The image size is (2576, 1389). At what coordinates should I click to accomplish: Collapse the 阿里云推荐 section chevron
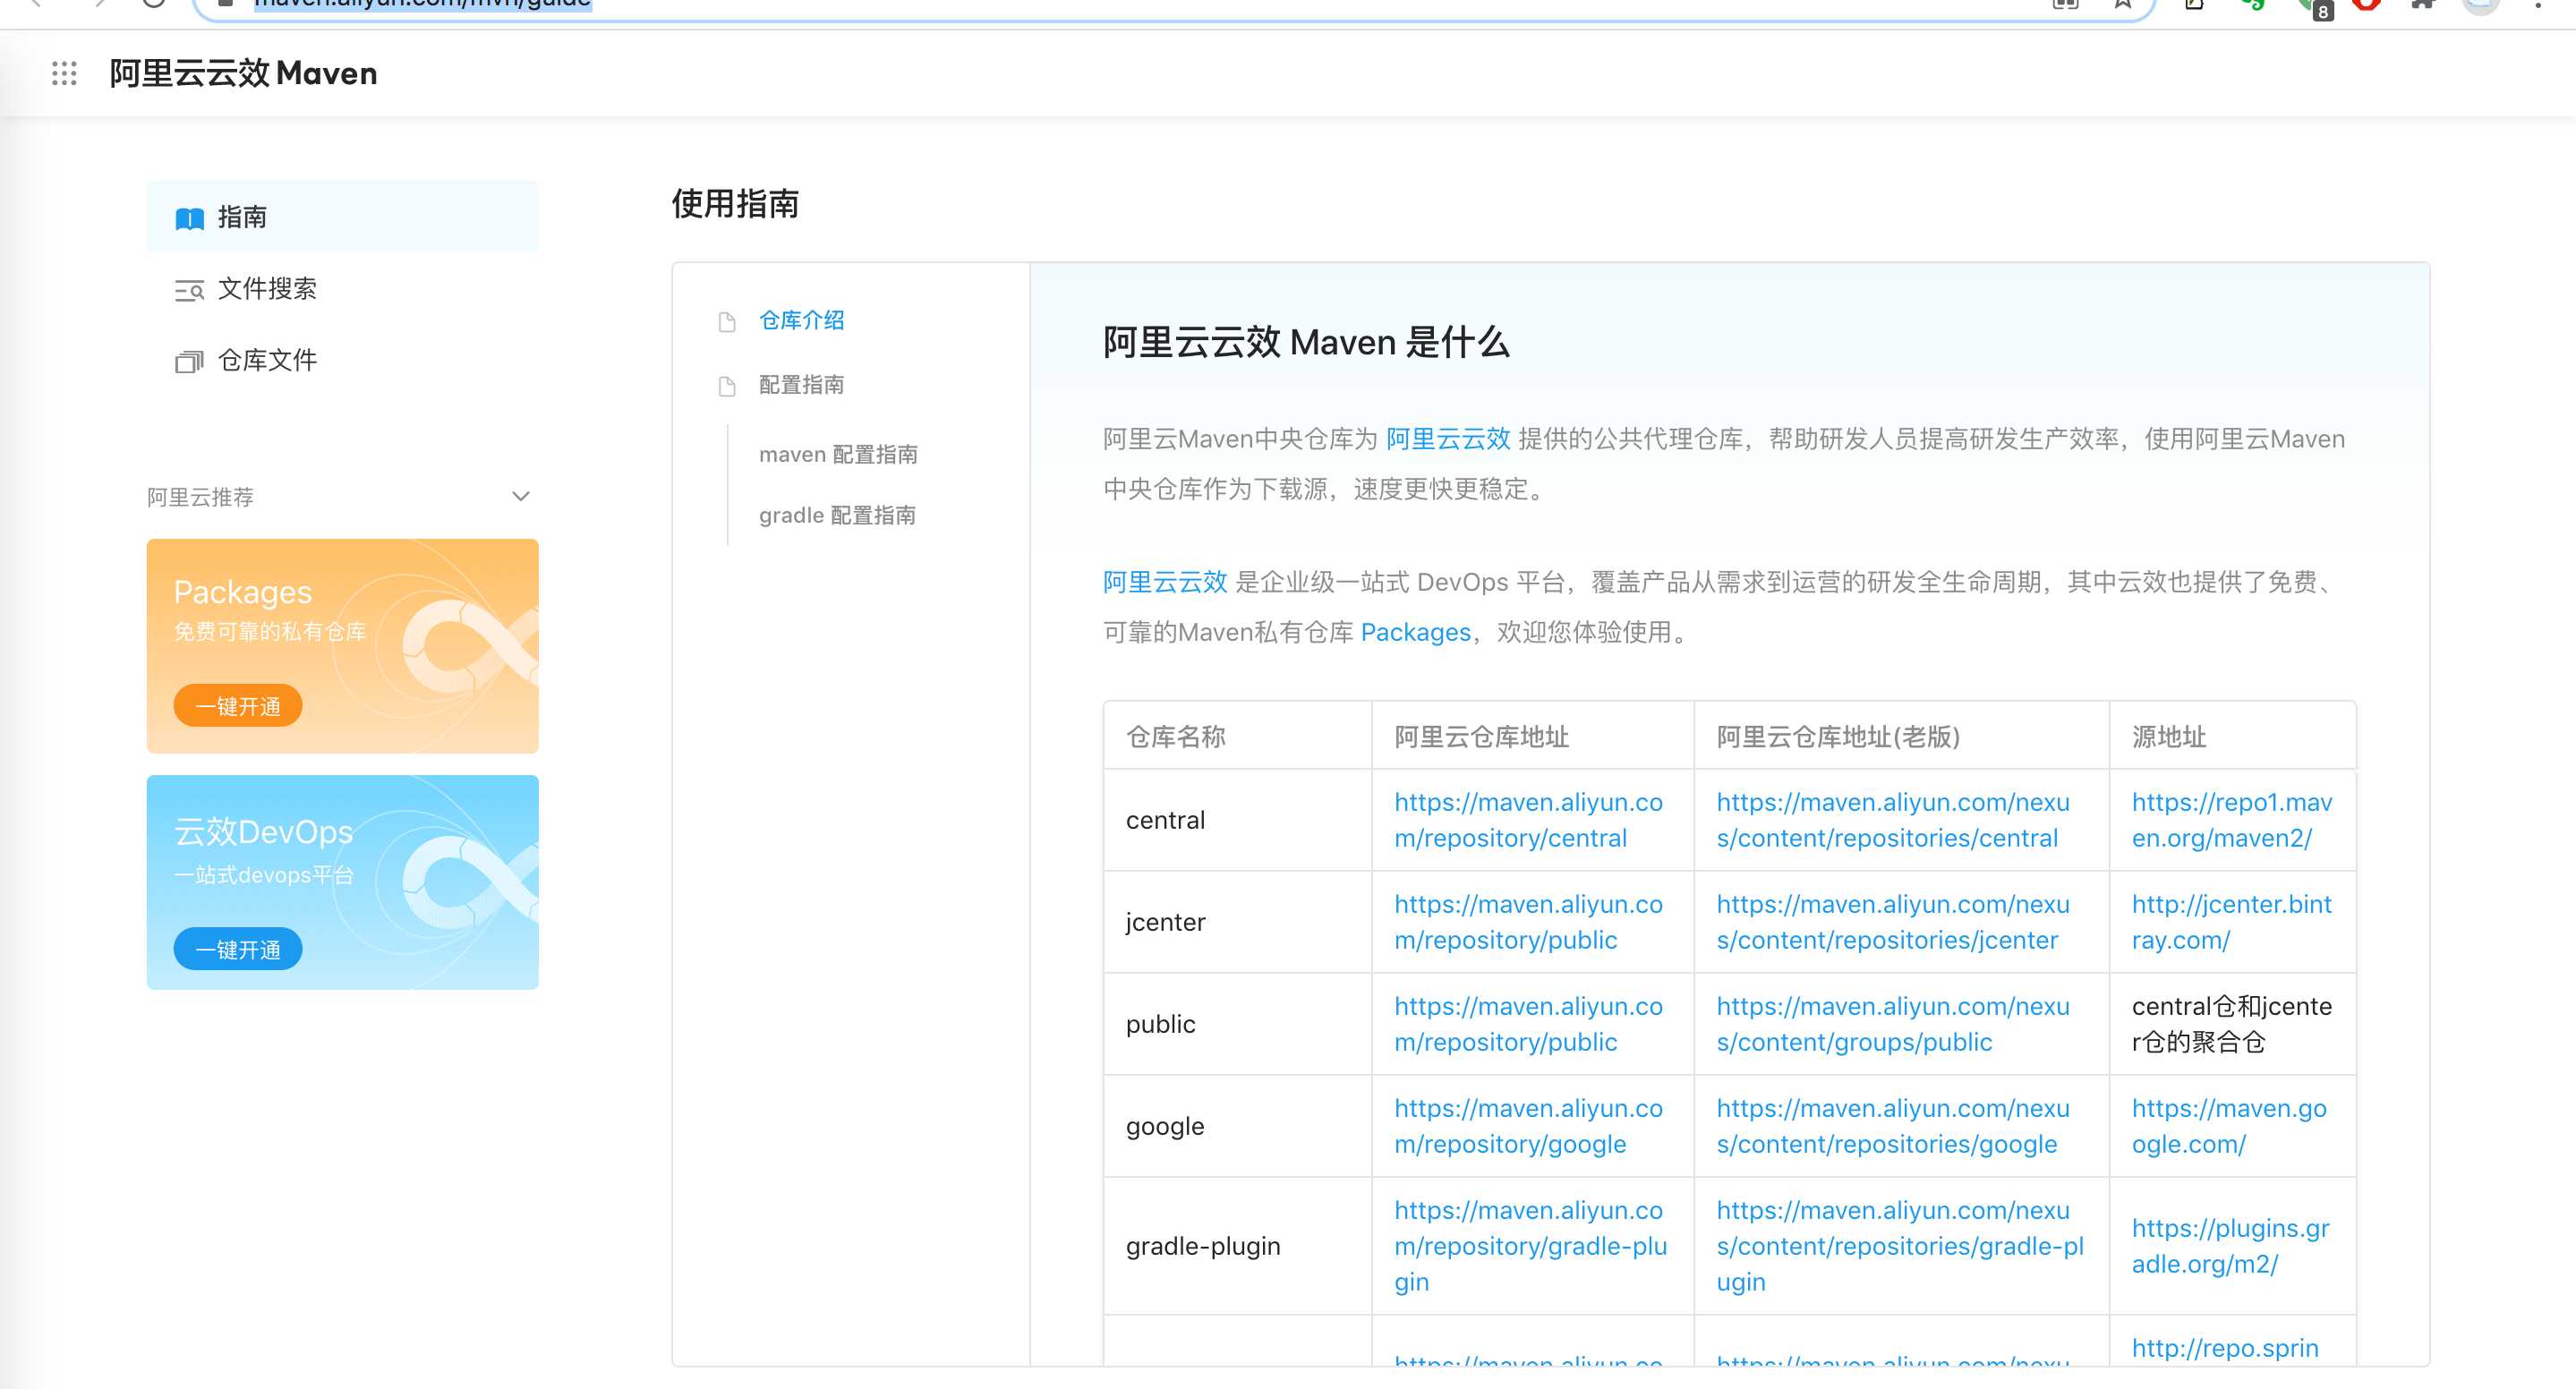(520, 496)
